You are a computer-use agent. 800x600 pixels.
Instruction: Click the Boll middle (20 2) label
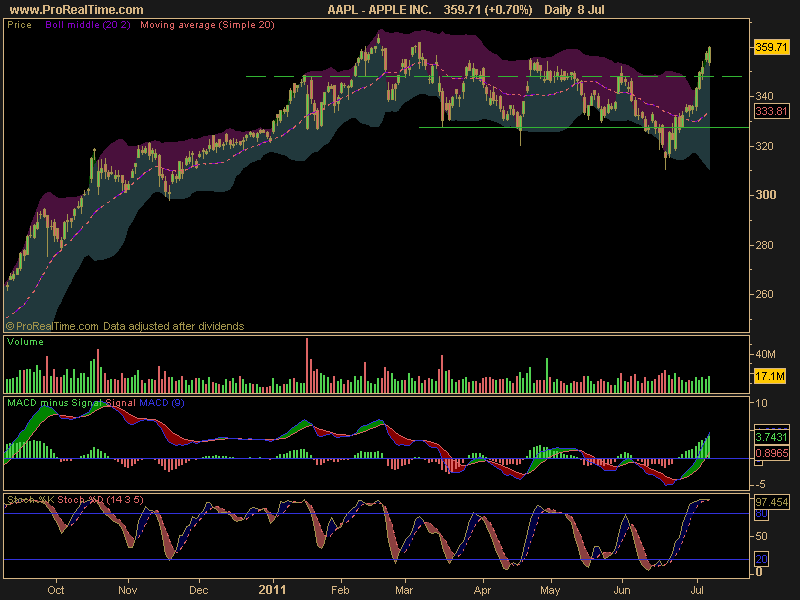pyautogui.click(x=88, y=25)
